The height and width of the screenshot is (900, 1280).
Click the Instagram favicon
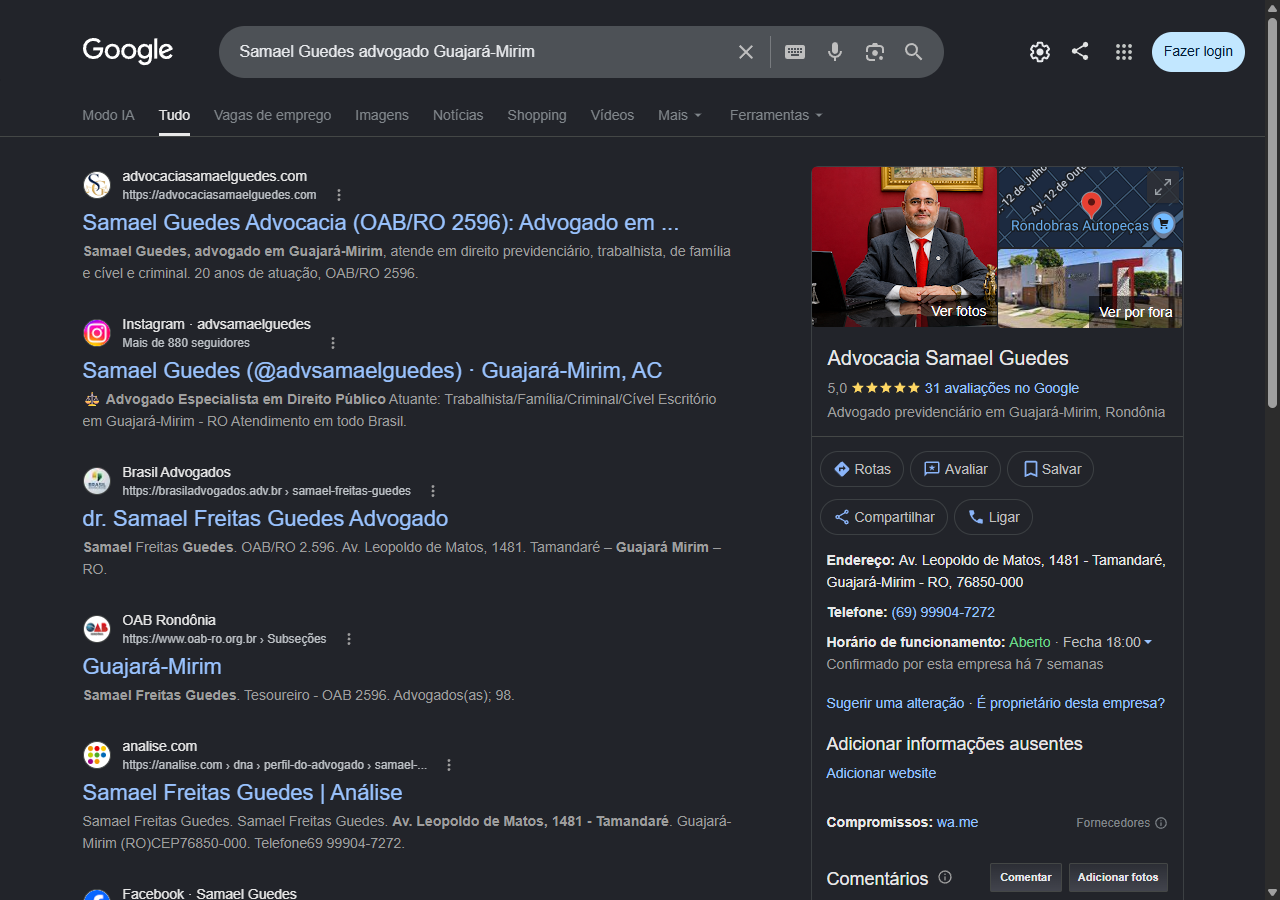tap(97, 333)
